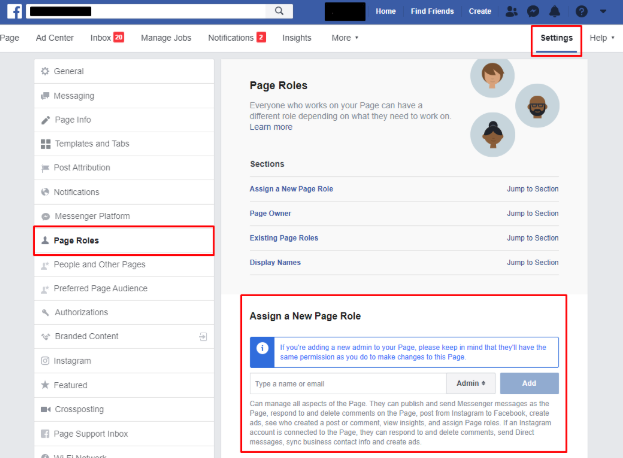Open the Notifications tab with badge
The image size is (623, 458).
[x=237, y=38]
